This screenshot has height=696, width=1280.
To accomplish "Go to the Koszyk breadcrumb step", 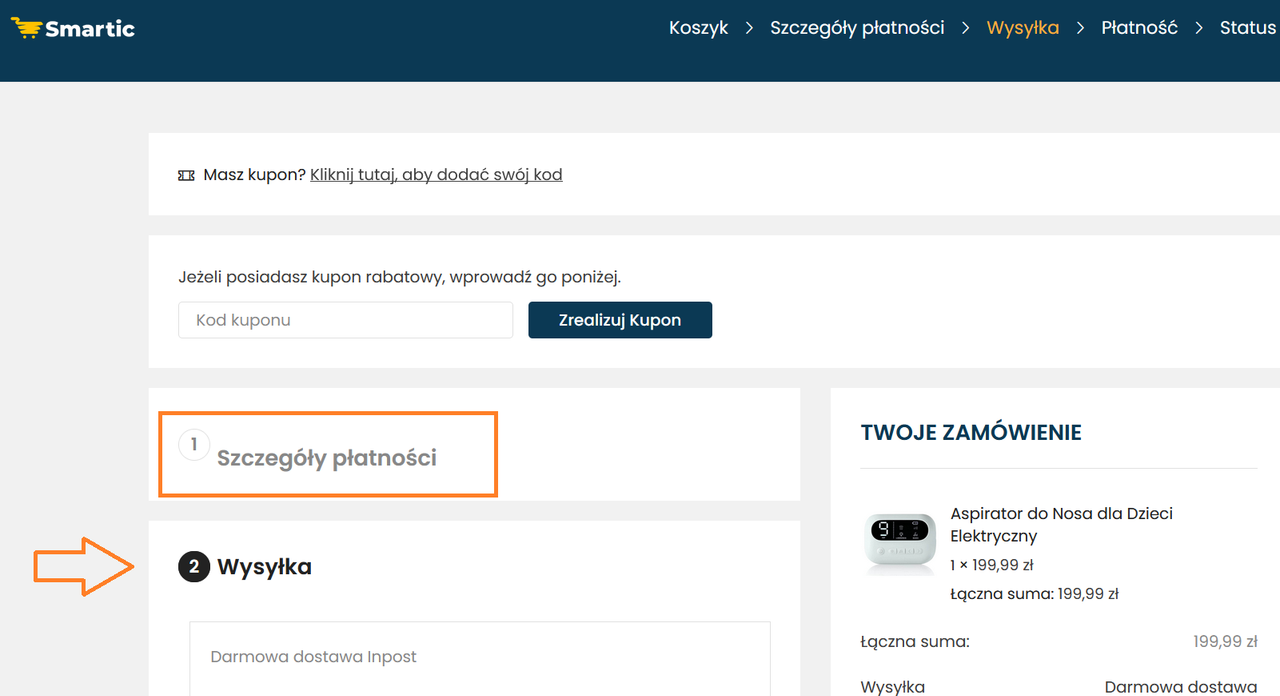I will click(x=699, y=28).
